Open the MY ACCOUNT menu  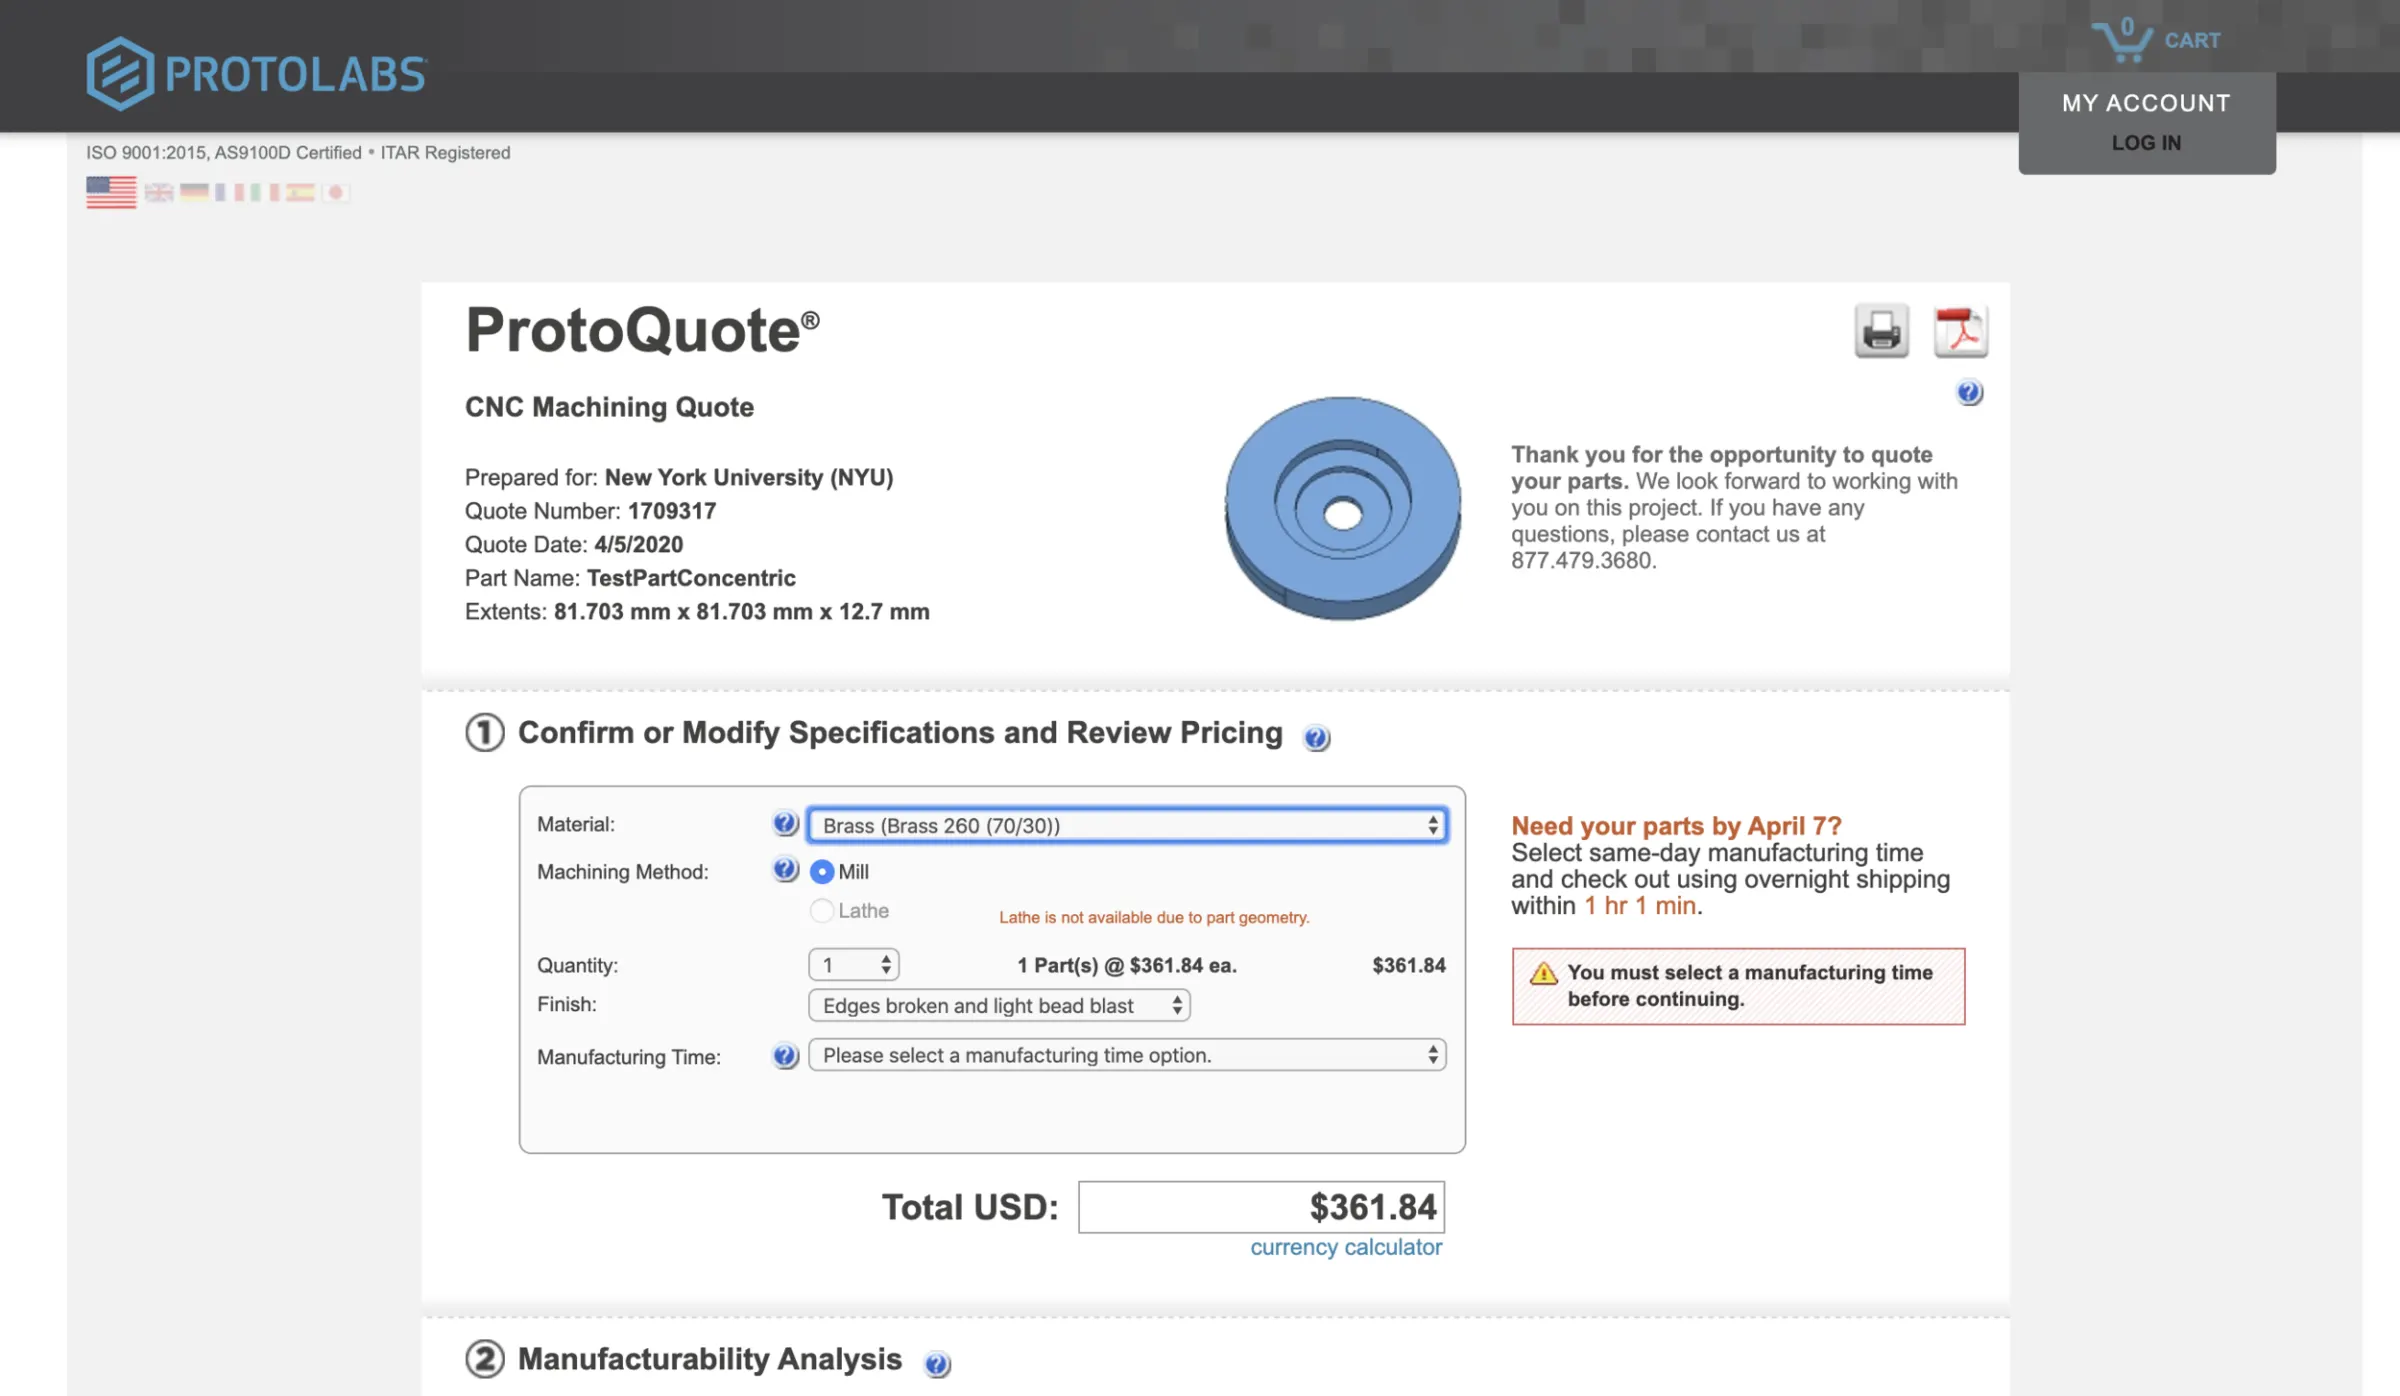[2146, 103]
